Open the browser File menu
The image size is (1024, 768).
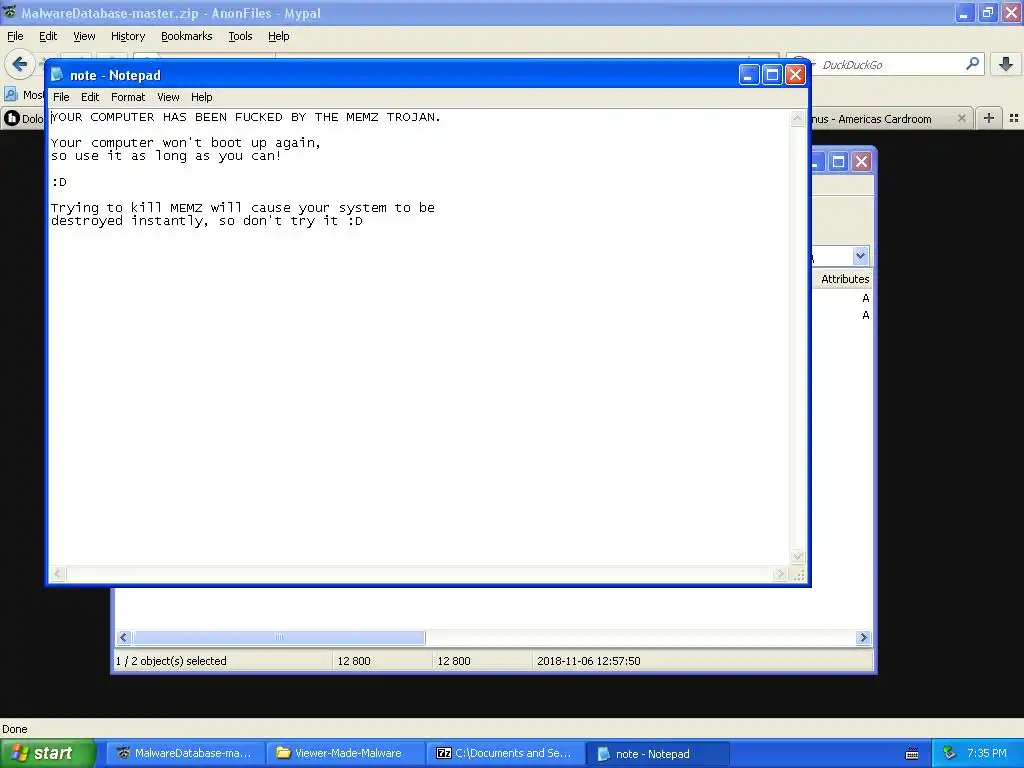coord(15,36)
